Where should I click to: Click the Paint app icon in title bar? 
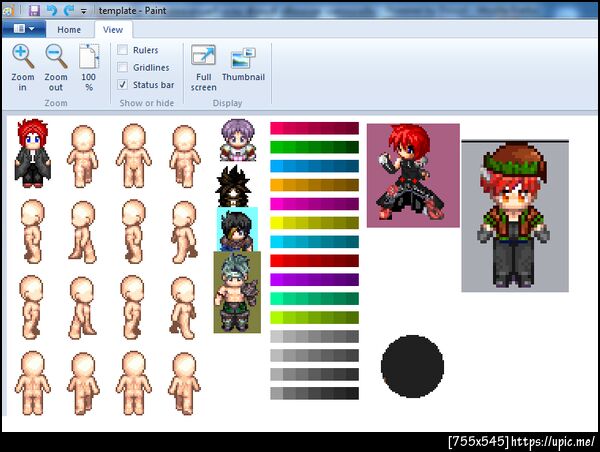pyautogui.click(x=8, y=10)
